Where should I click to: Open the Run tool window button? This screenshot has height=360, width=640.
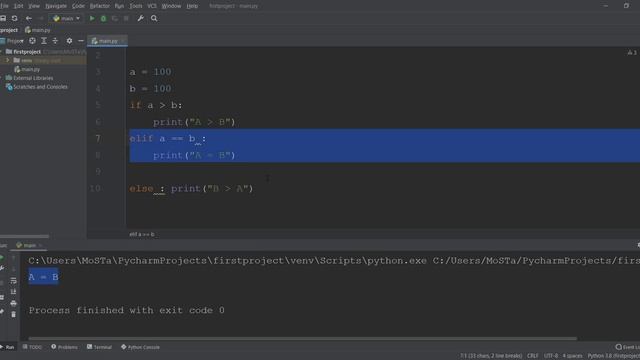[7, 347]
